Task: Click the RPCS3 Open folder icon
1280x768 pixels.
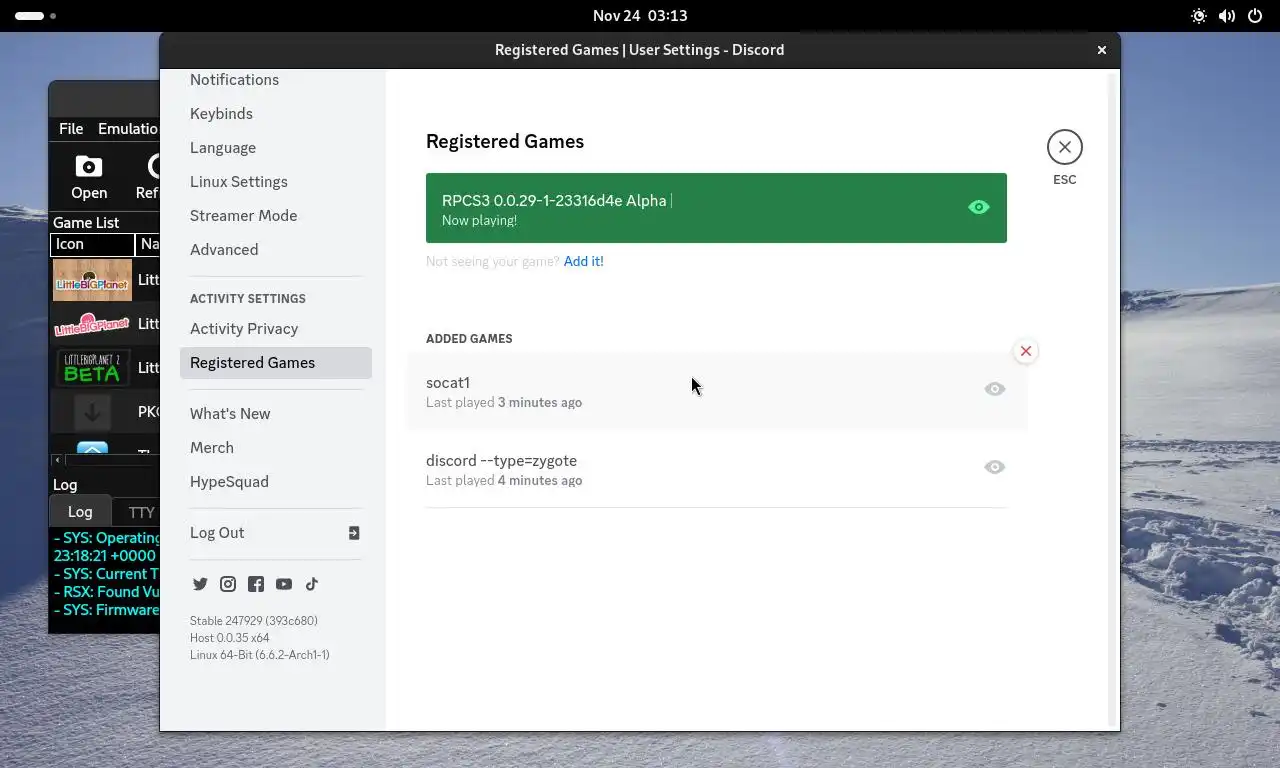Action: 88,167
